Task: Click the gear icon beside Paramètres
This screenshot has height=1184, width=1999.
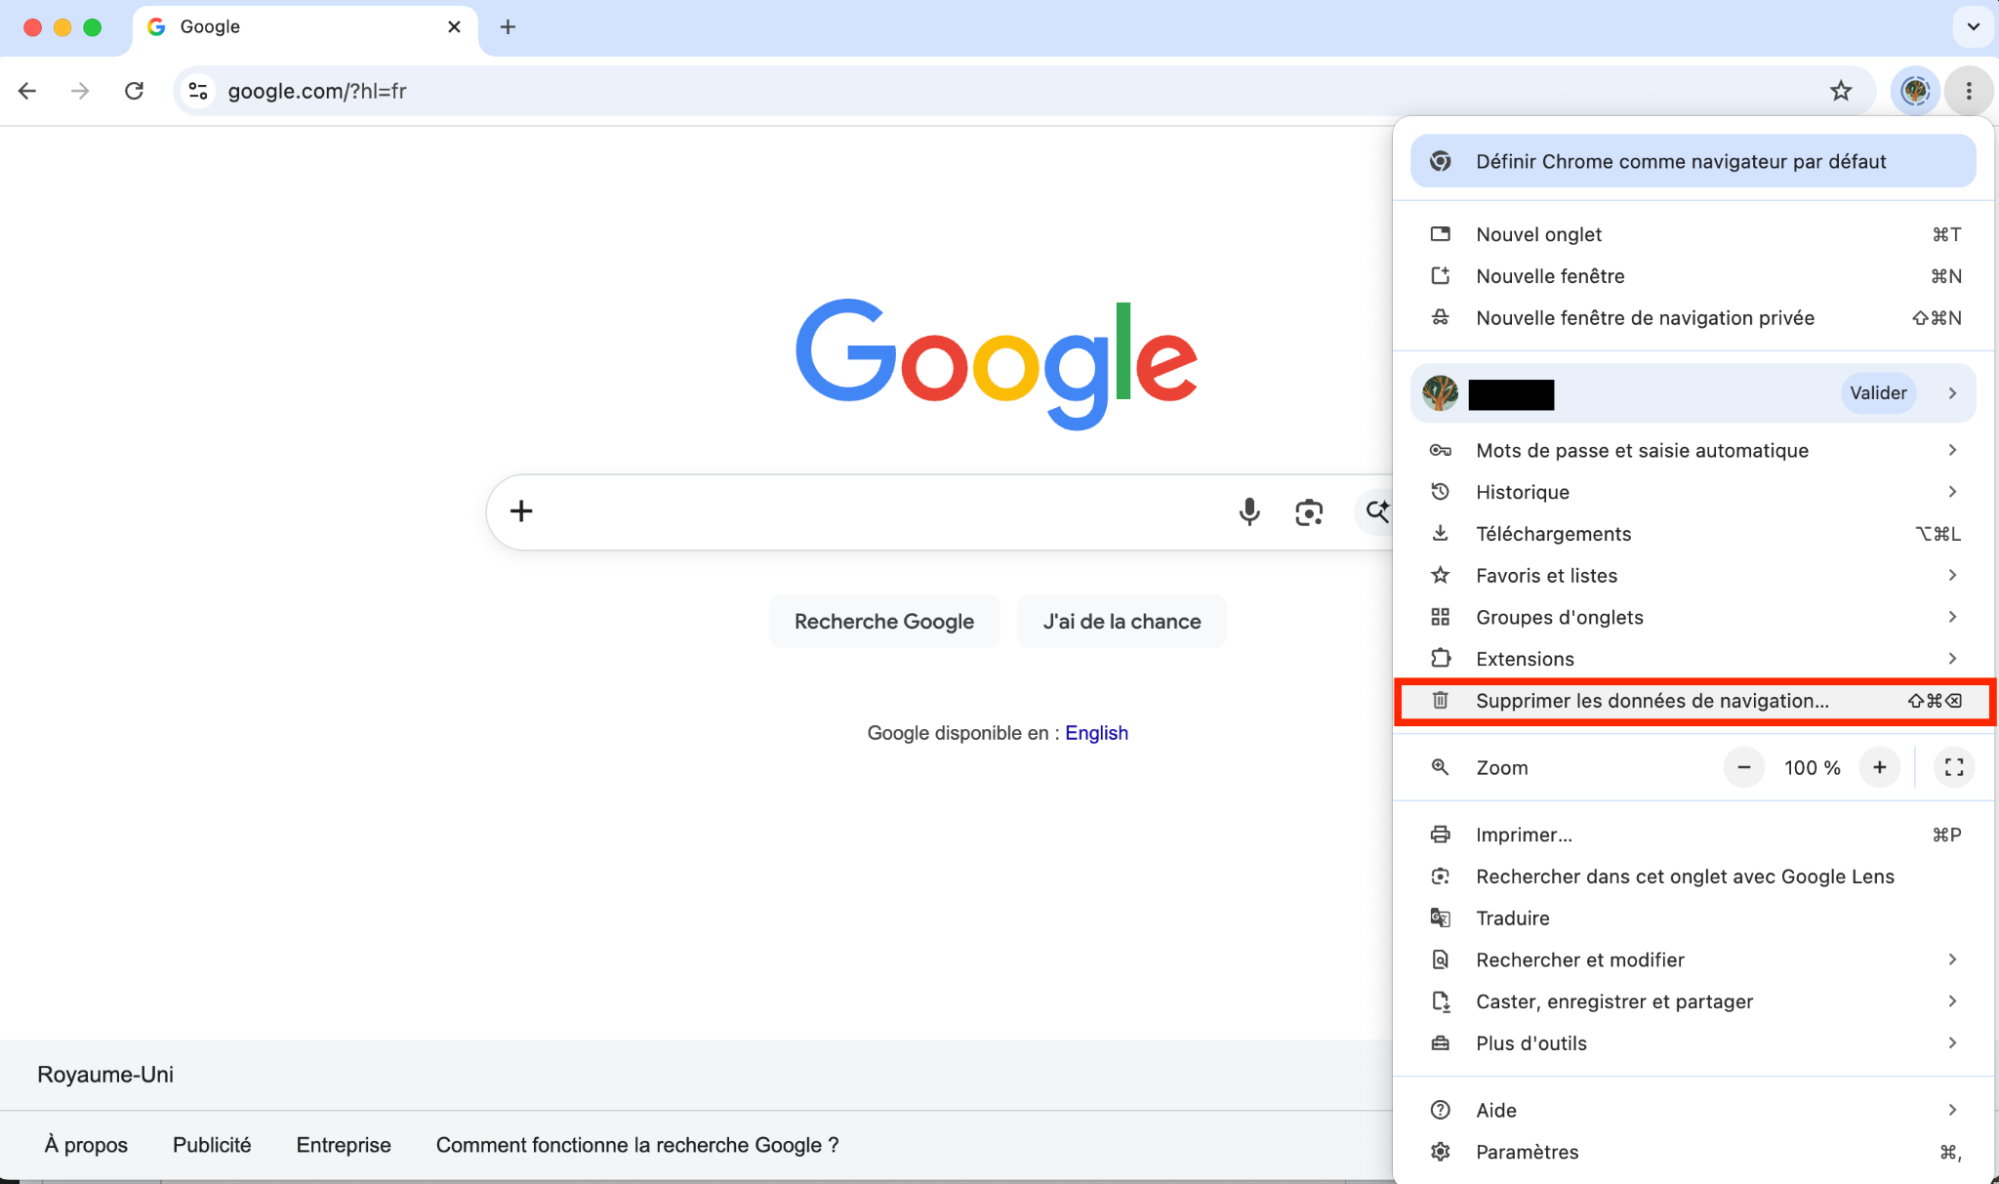Action: [x=1440, y=1152]
